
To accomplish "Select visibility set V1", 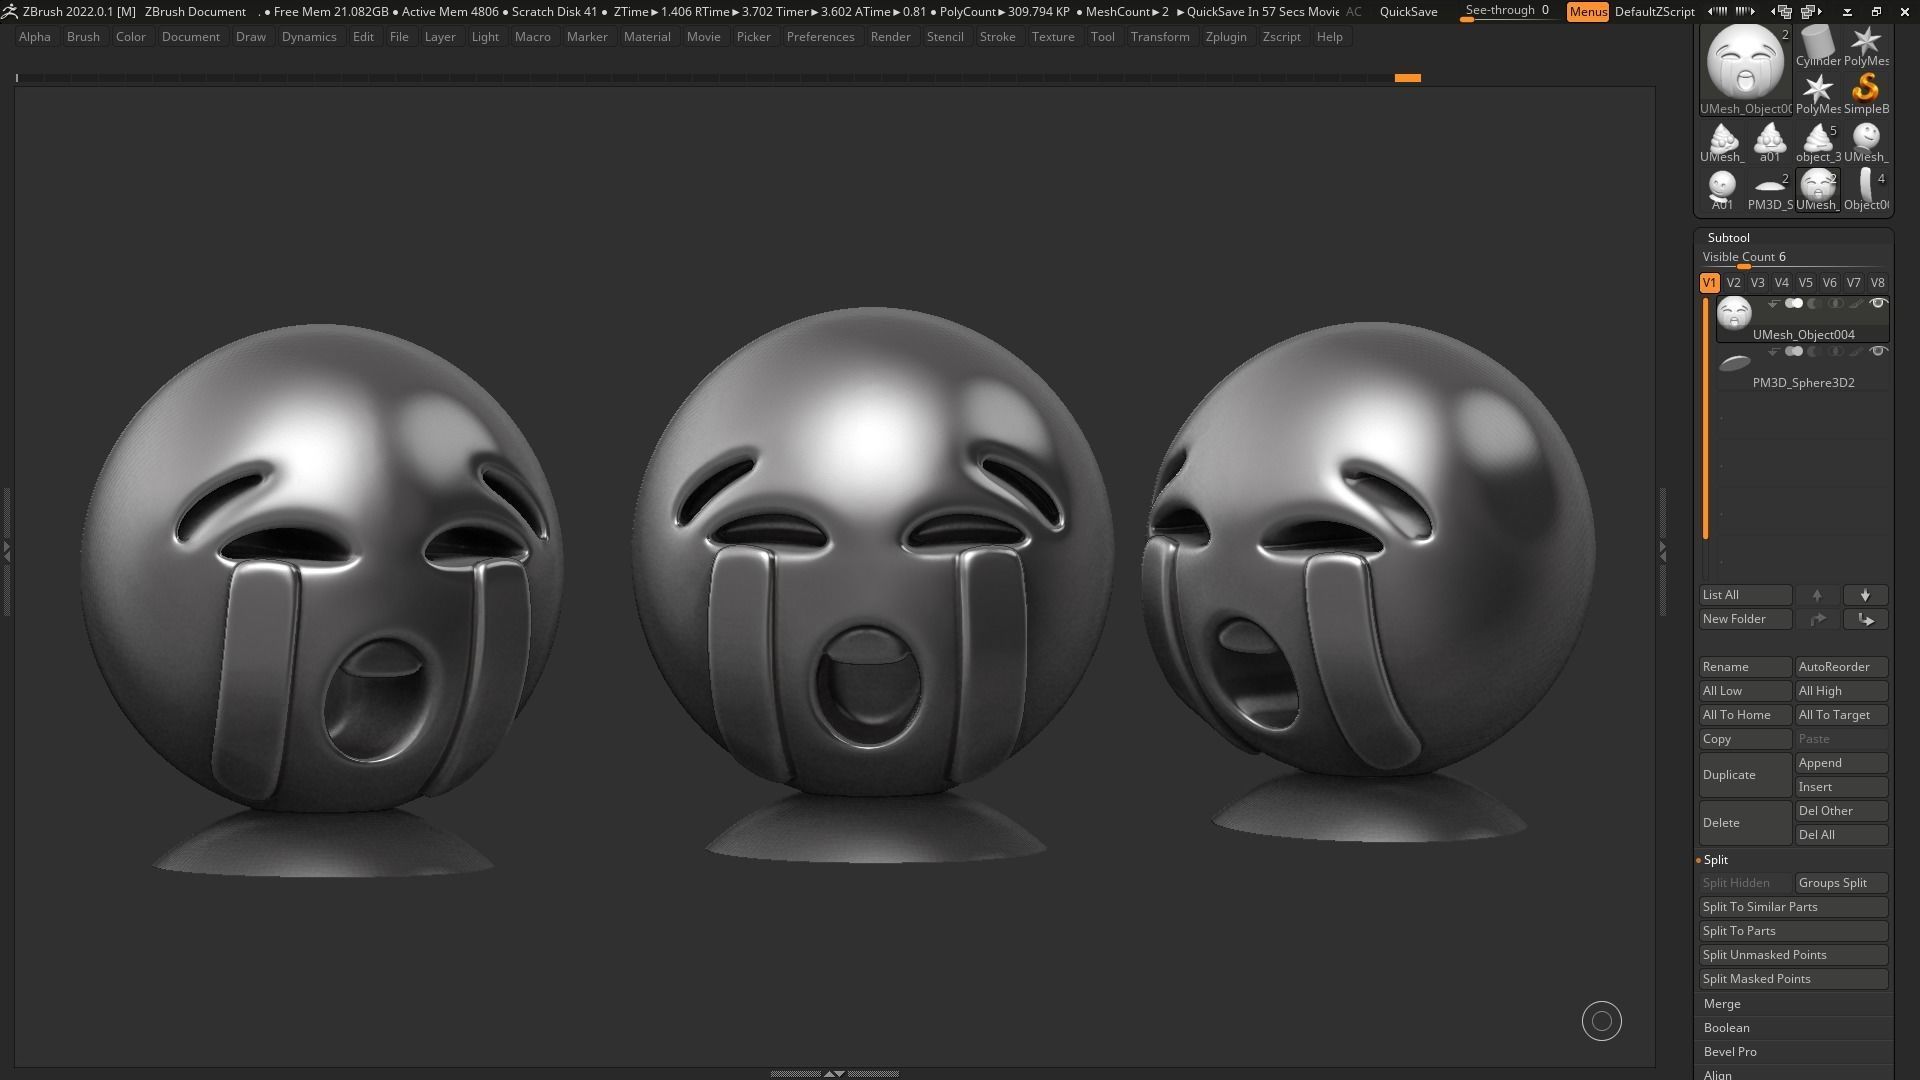I will tap(1709, 283).
